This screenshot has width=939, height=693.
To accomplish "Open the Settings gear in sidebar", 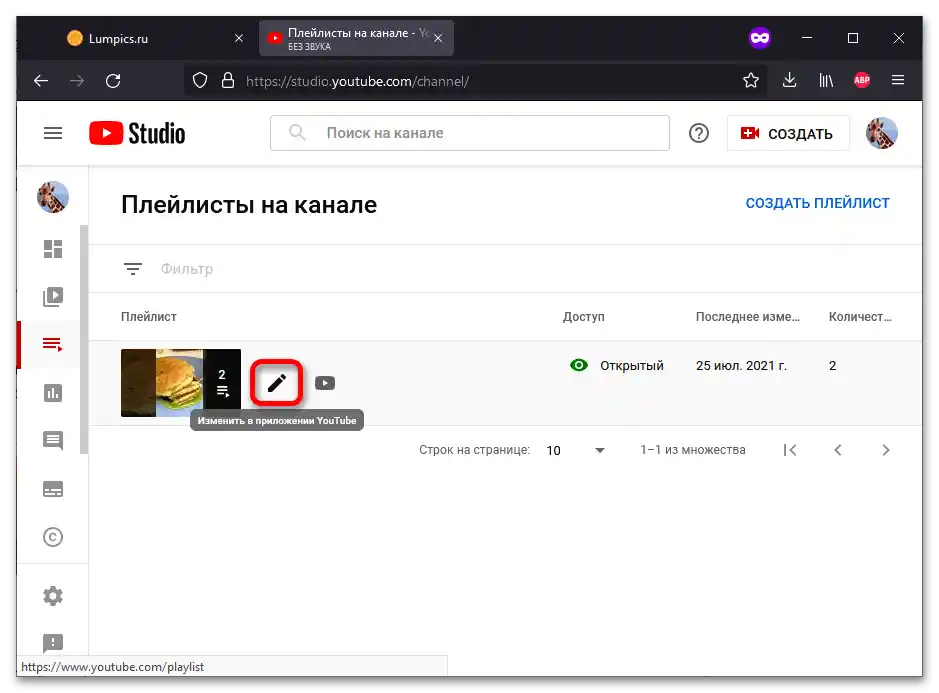I will (x=53, y=596).
